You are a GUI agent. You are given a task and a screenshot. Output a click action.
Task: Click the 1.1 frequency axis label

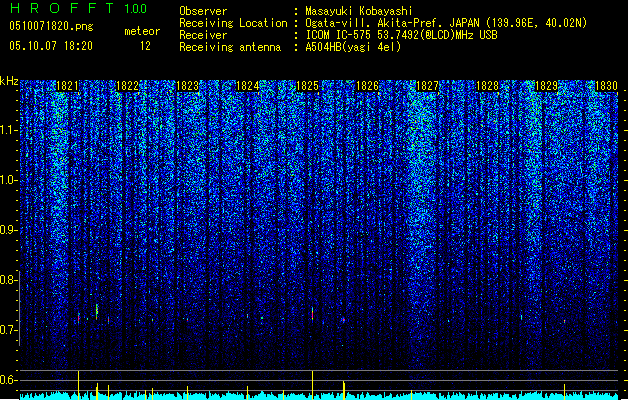8,130
